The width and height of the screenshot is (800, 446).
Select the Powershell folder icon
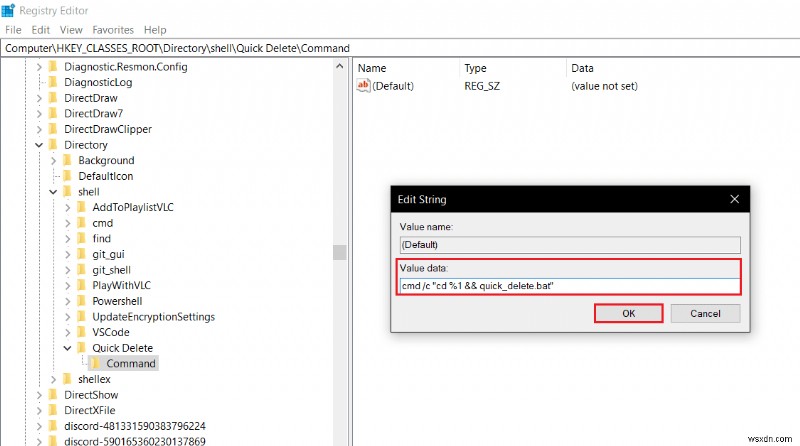tap(82, 301)
